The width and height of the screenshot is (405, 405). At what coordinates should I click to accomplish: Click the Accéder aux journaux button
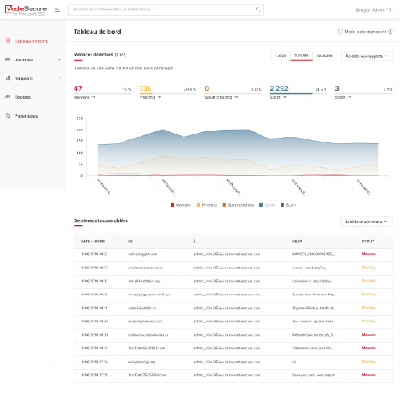click(x=366, y=221)
